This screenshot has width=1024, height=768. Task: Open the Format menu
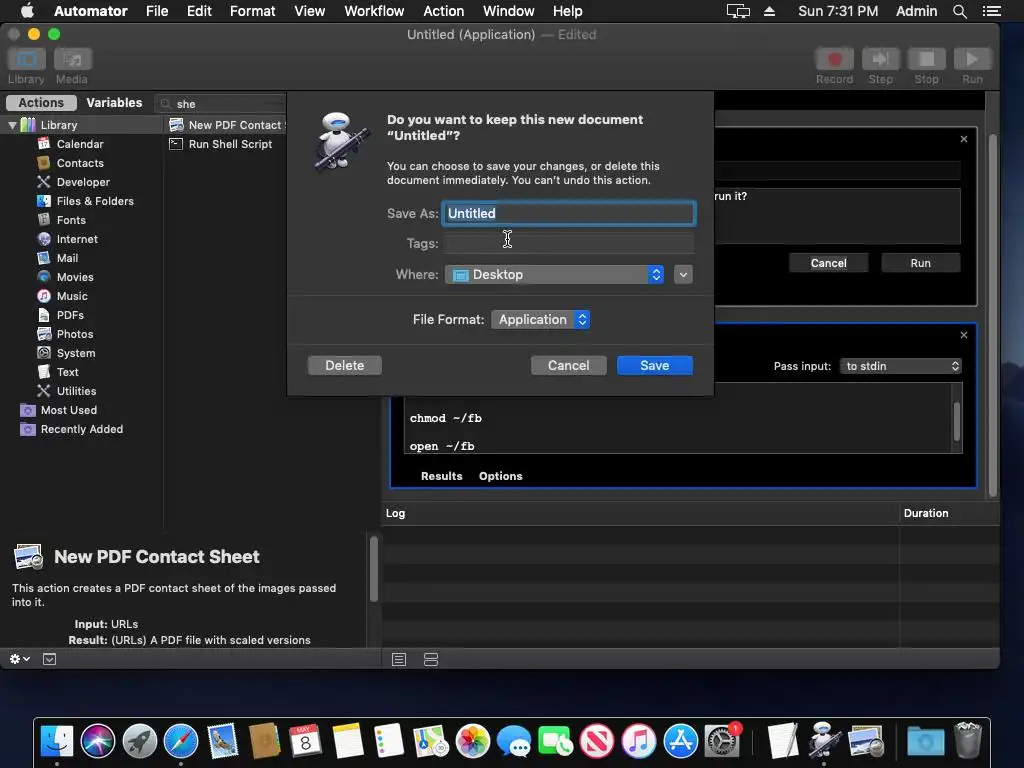[253, 11]
